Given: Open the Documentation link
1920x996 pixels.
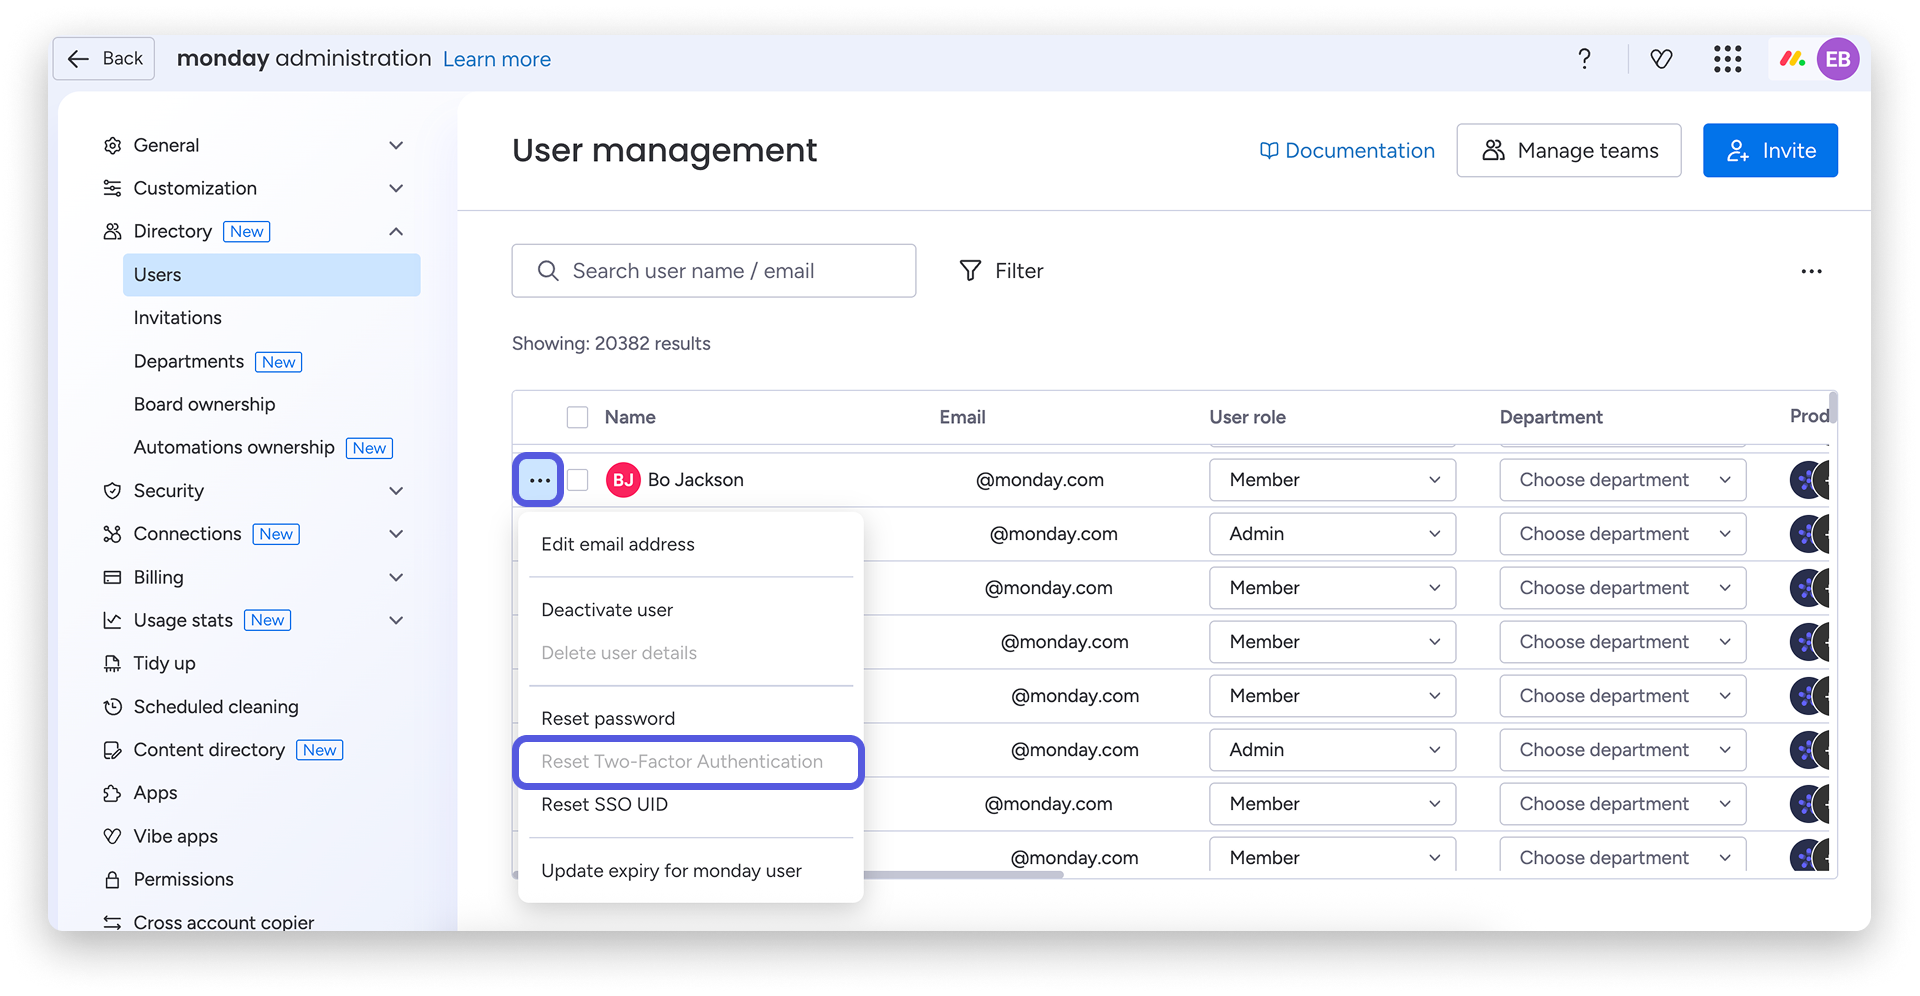Looking at the screenshot, I should (1347, 151).
